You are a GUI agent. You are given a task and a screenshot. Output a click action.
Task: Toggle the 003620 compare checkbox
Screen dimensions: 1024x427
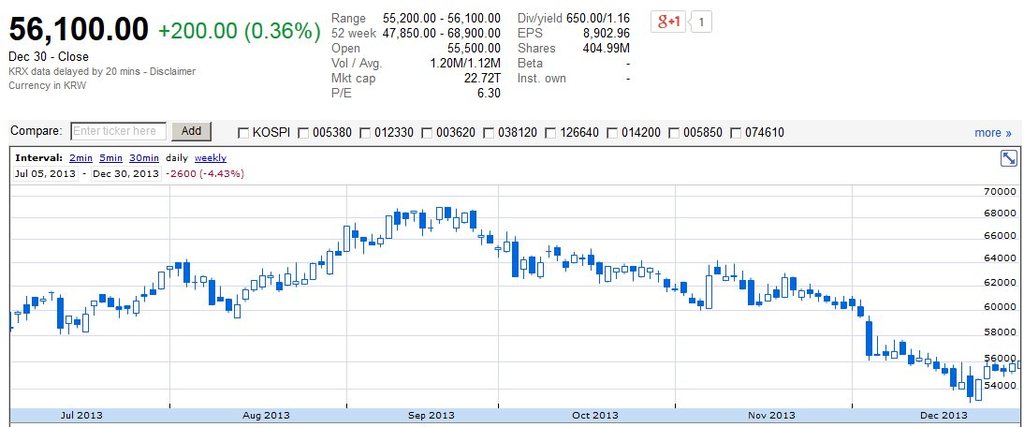pyautogui.click(x=427, y=133)
